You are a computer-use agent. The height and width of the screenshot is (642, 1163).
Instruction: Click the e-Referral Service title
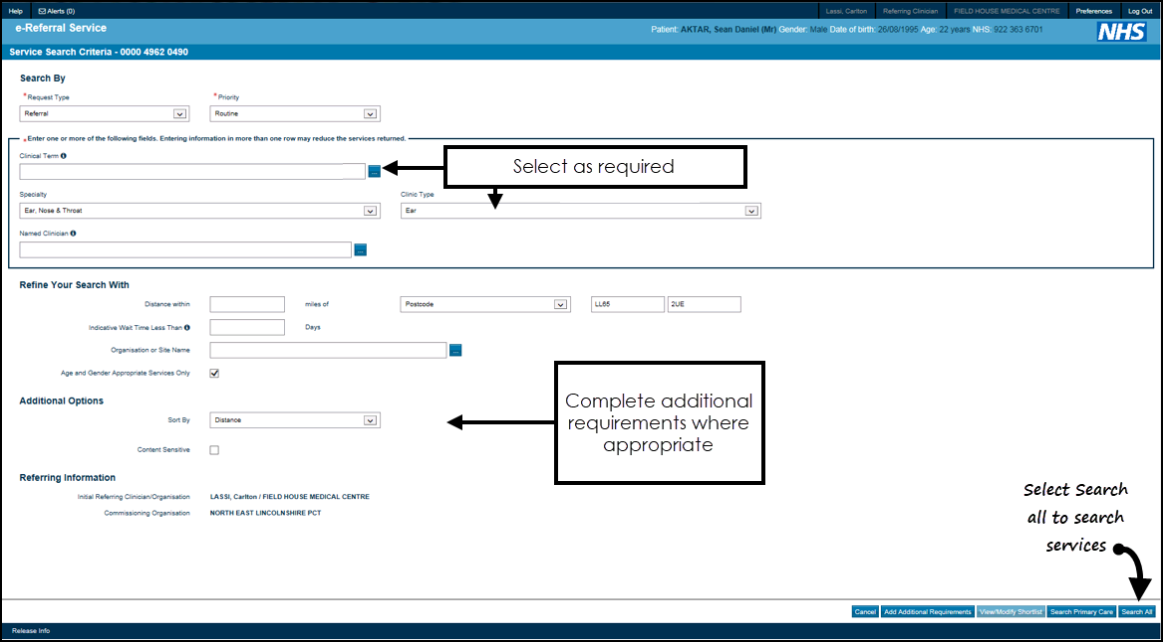tap(61, 28)
